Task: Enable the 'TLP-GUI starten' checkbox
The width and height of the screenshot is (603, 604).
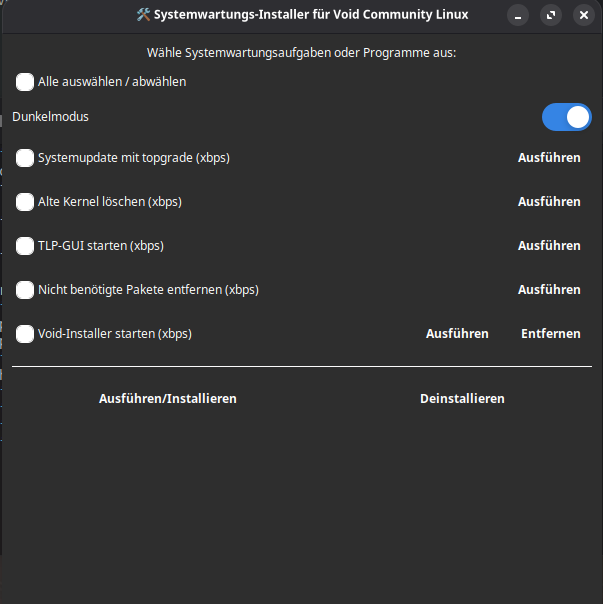Action: click(25, 246)
